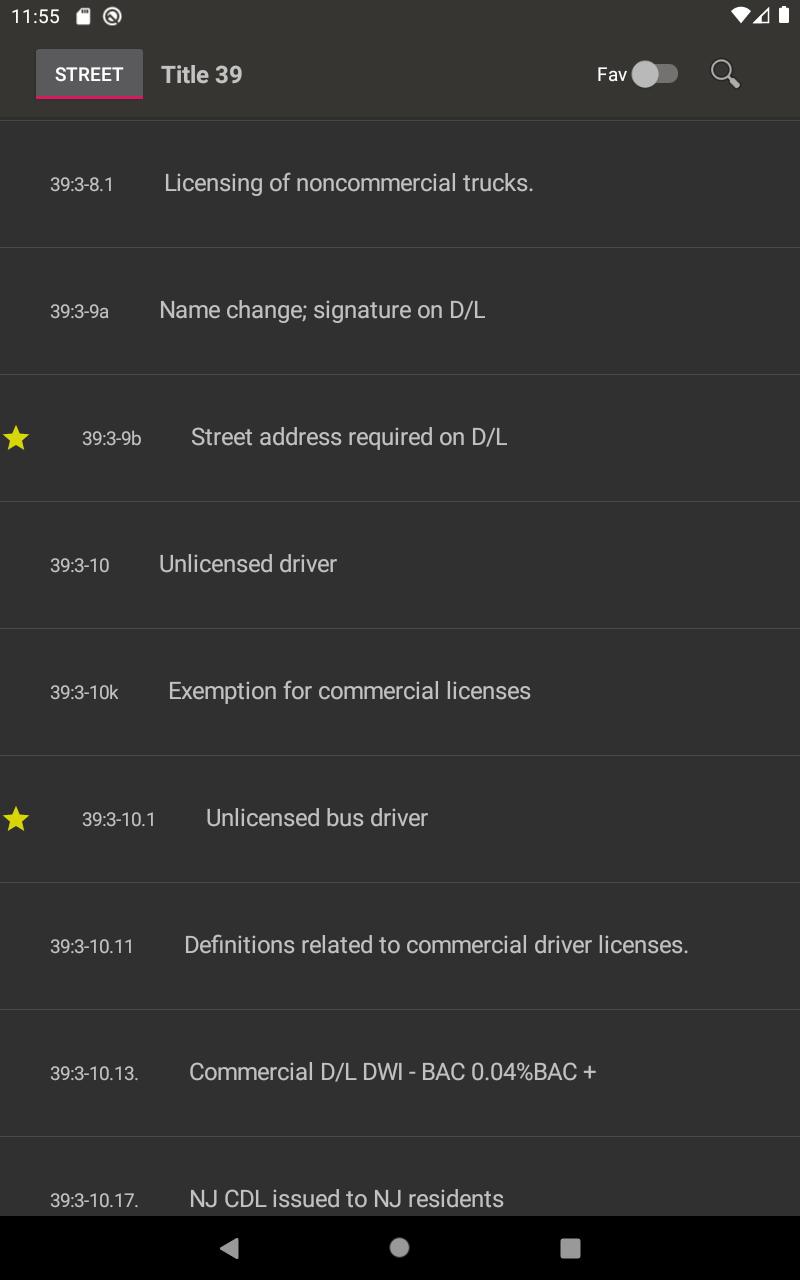This screenshot has height=1280, width=800.
Task: Select the STREET tab
Action: [x=89, y=74]
